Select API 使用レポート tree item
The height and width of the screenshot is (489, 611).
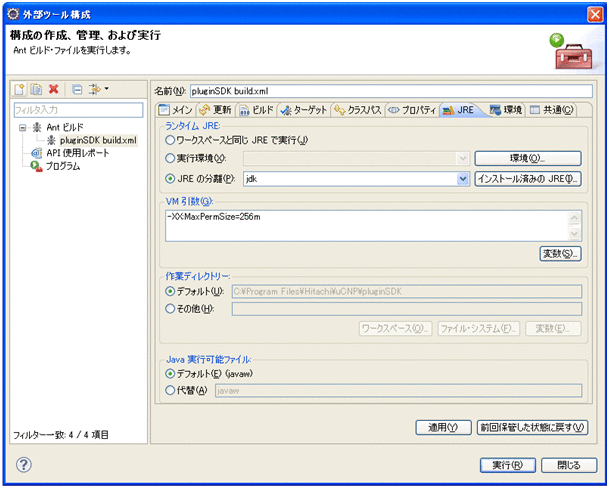[x=78, y=153]
